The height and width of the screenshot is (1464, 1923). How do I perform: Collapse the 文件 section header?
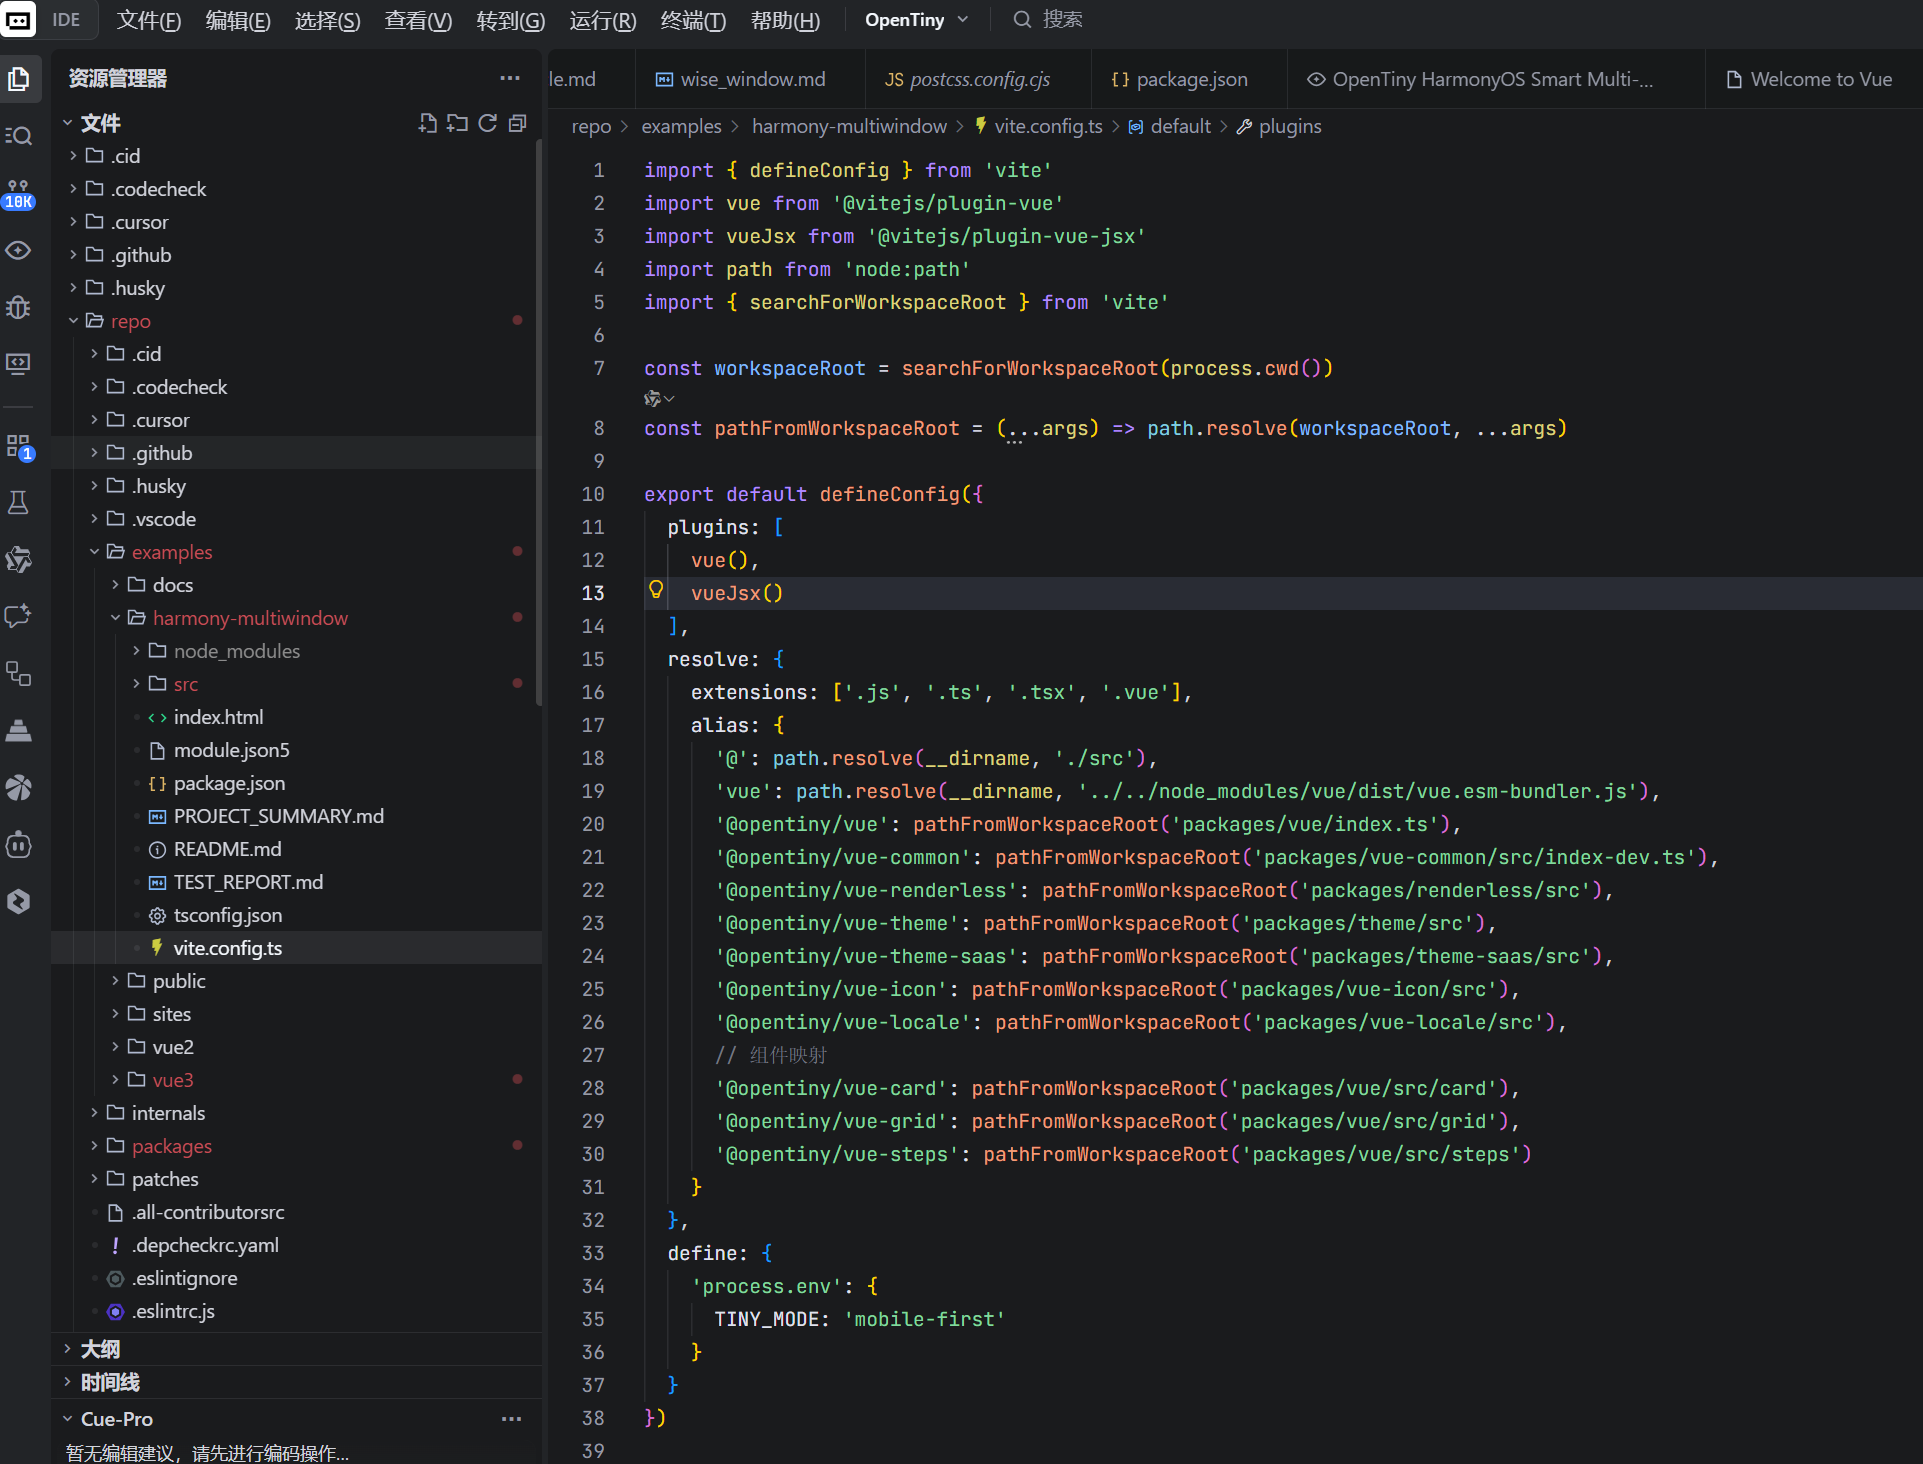click(100, 123)
